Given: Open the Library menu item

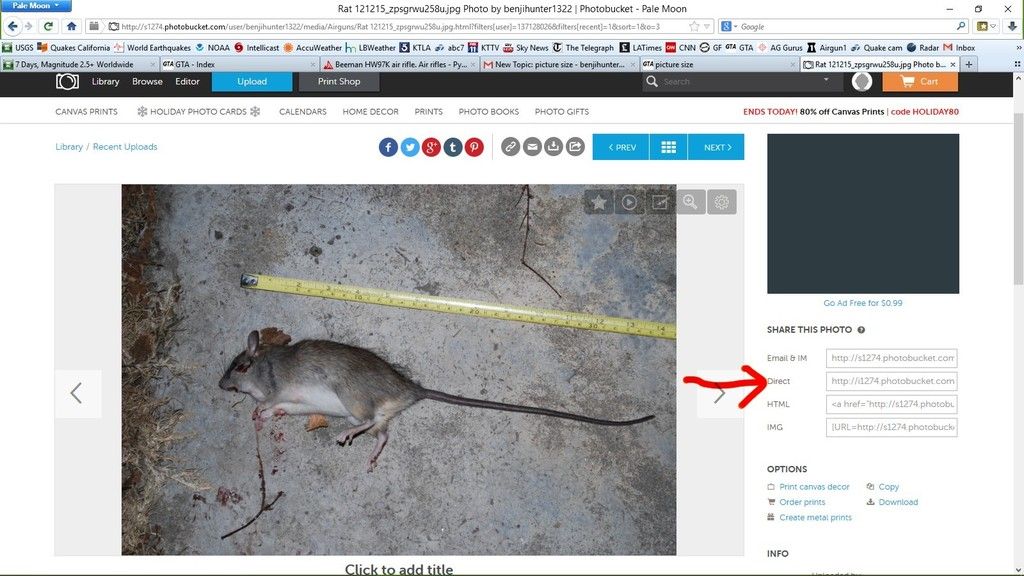Looking at the screenshot, I should 105,82.
